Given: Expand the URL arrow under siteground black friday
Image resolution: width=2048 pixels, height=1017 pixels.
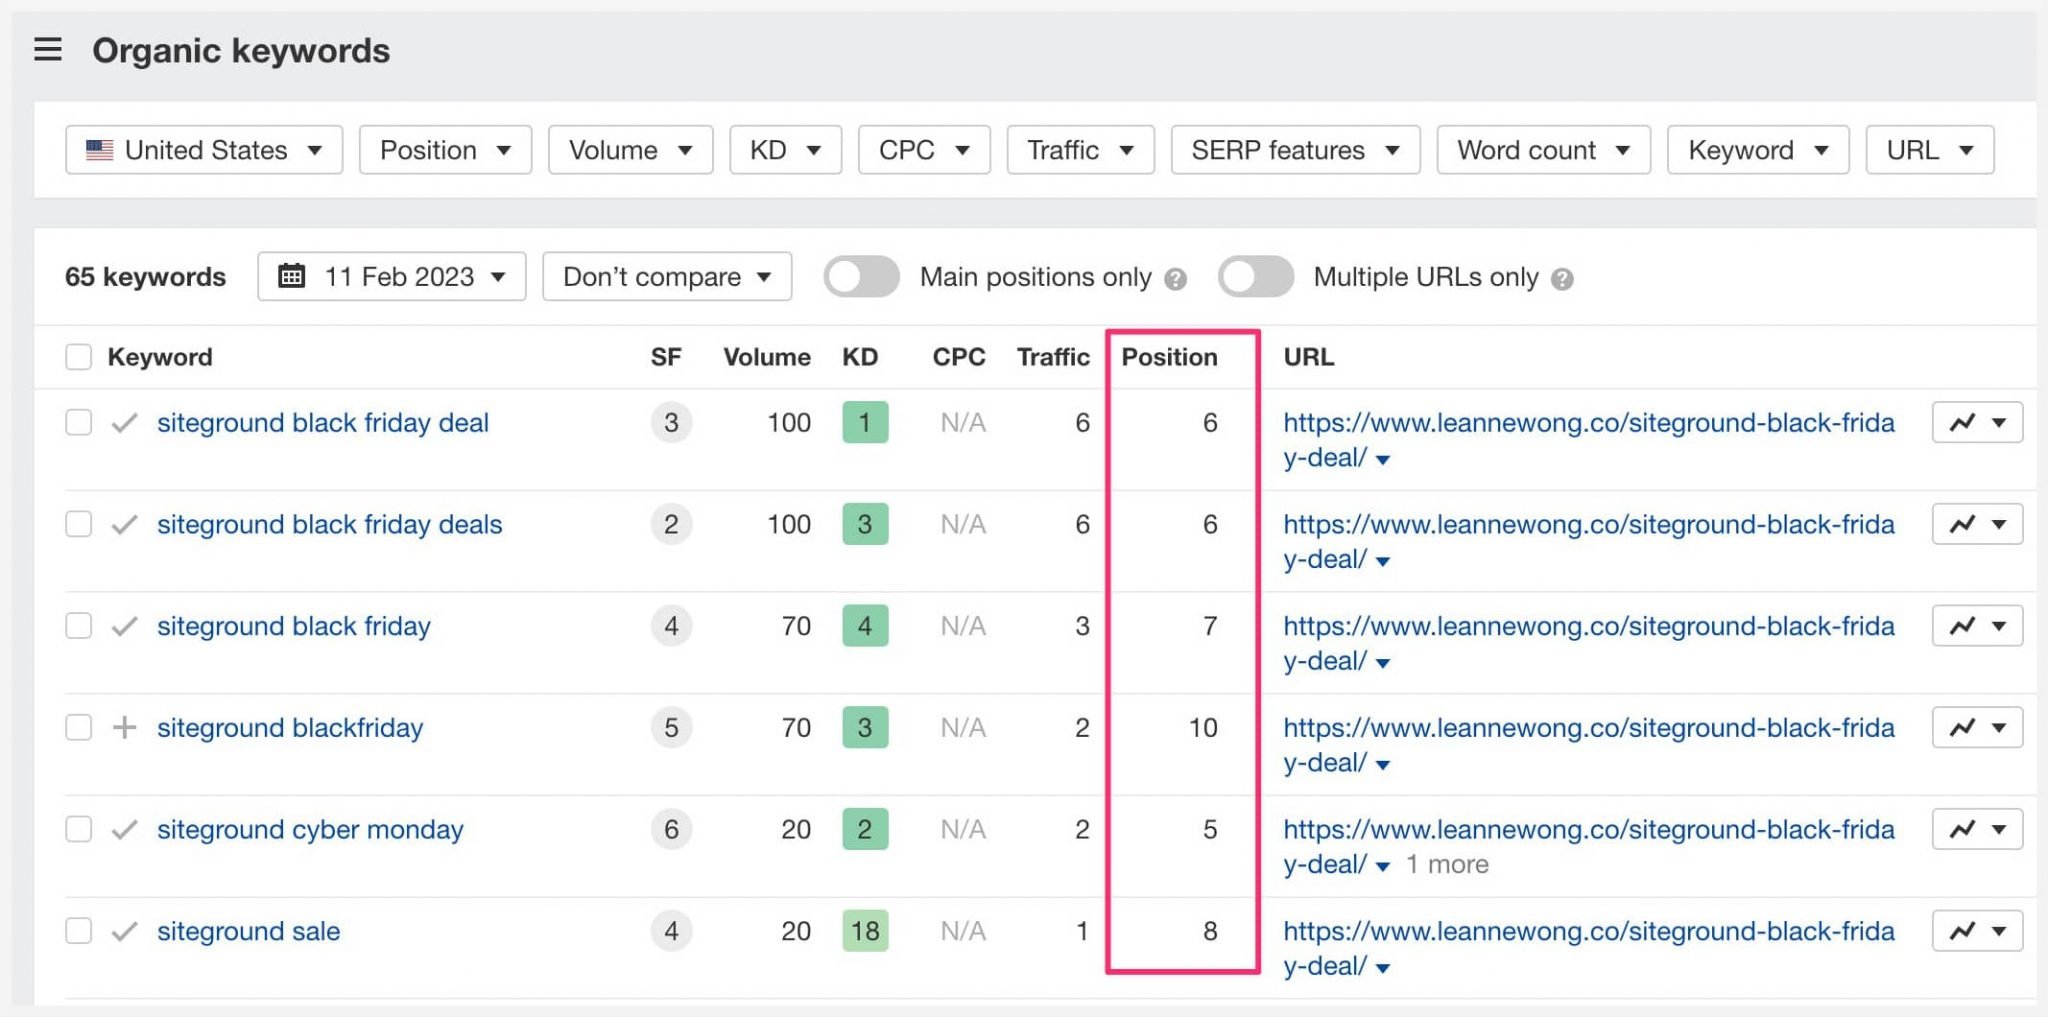Looking at the screenshot, I should point(1382,661).
